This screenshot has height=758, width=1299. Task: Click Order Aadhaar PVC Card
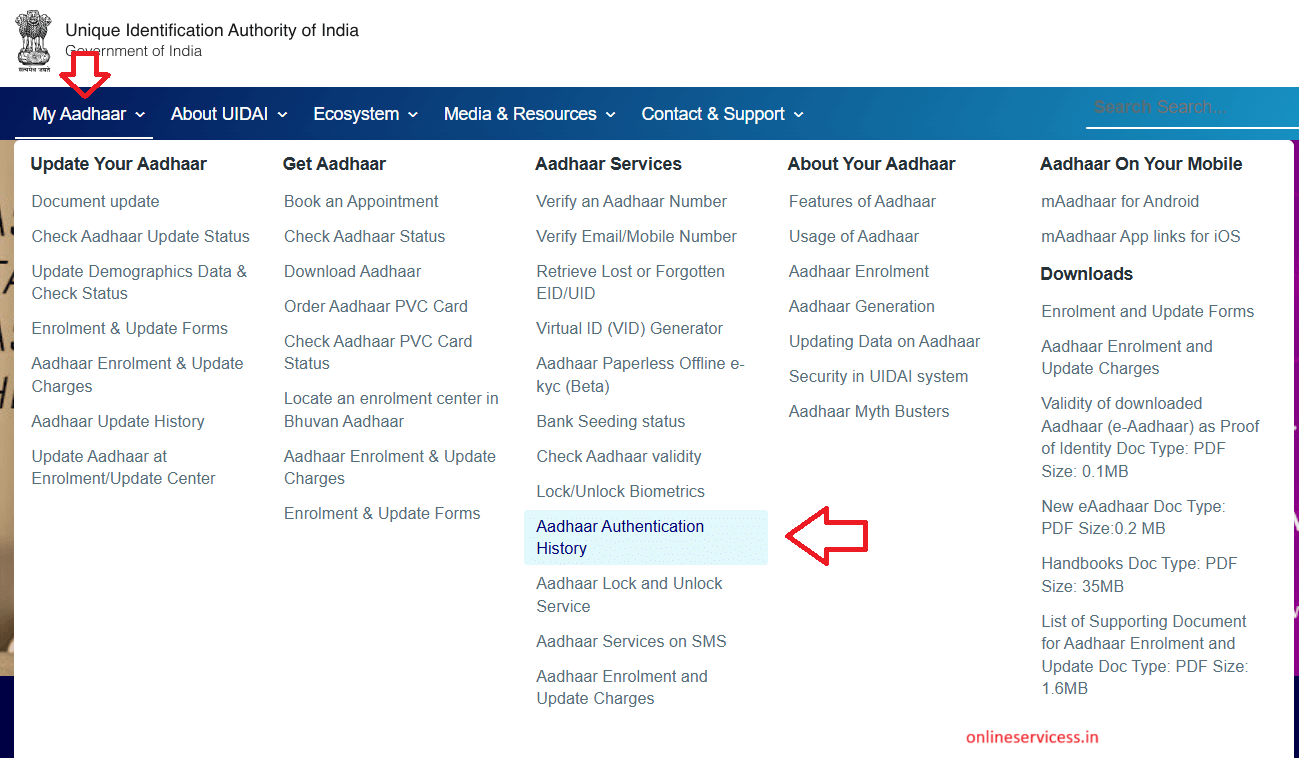tap(375, 306)
